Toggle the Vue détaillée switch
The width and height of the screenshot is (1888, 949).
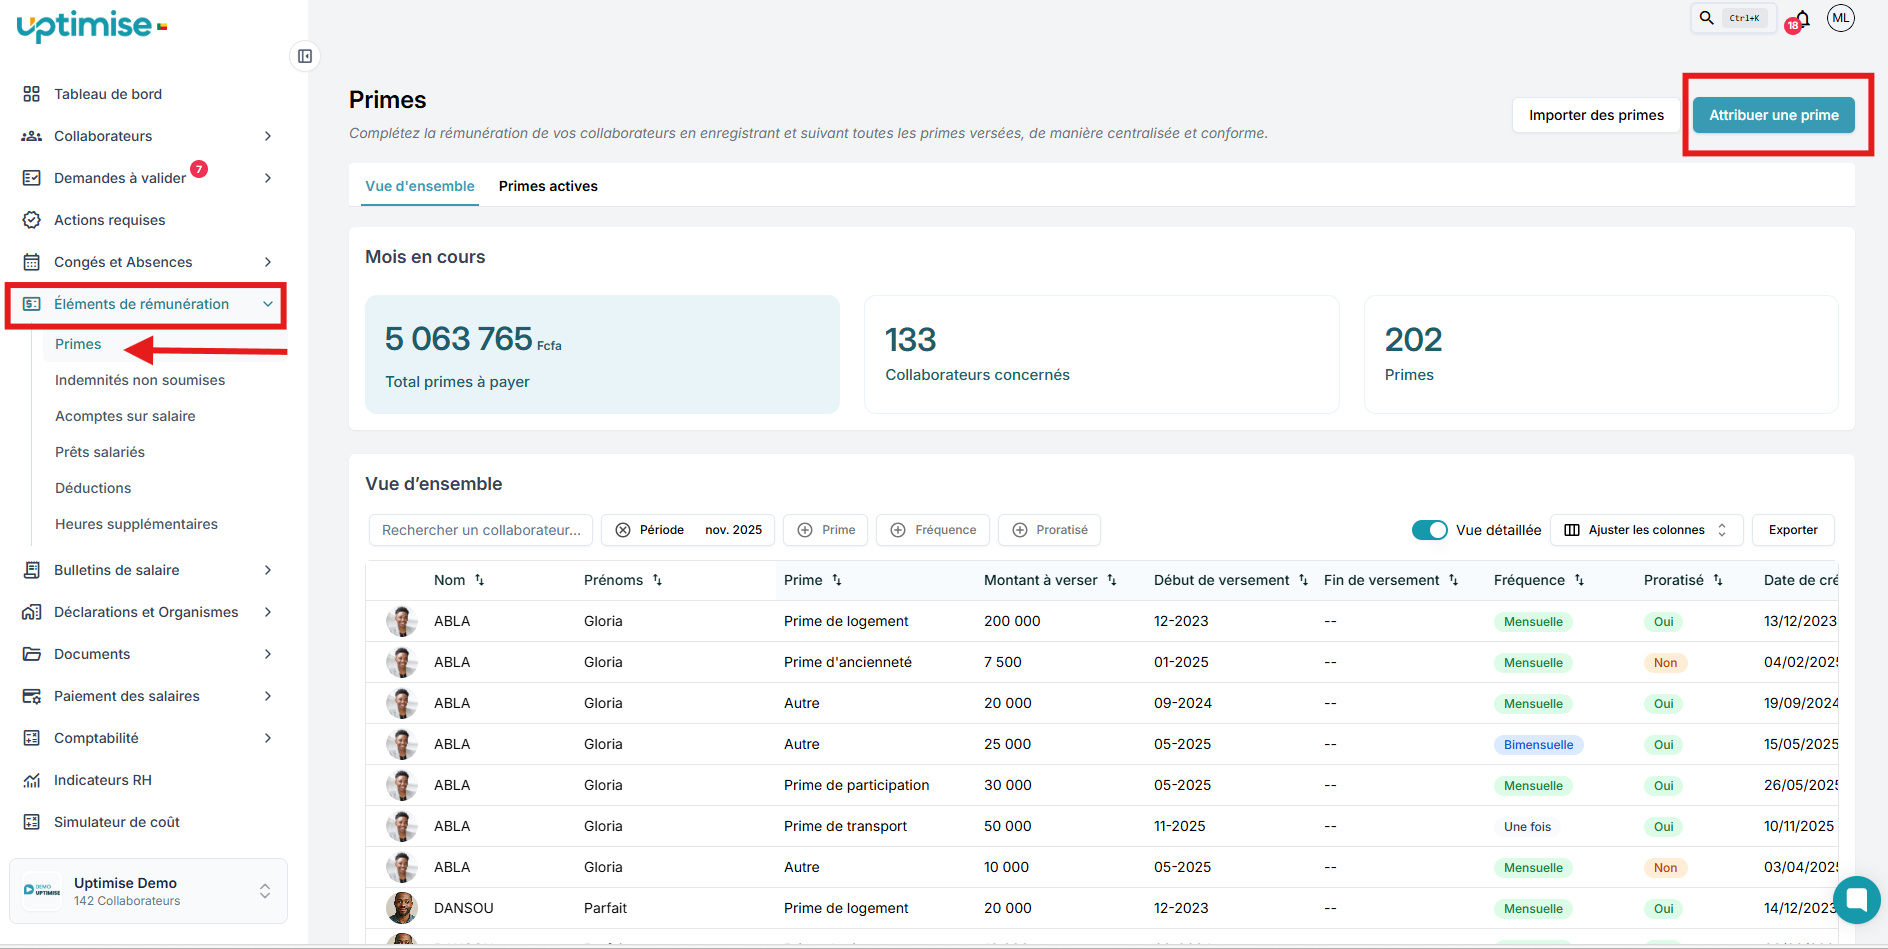tap(1429, 530)
